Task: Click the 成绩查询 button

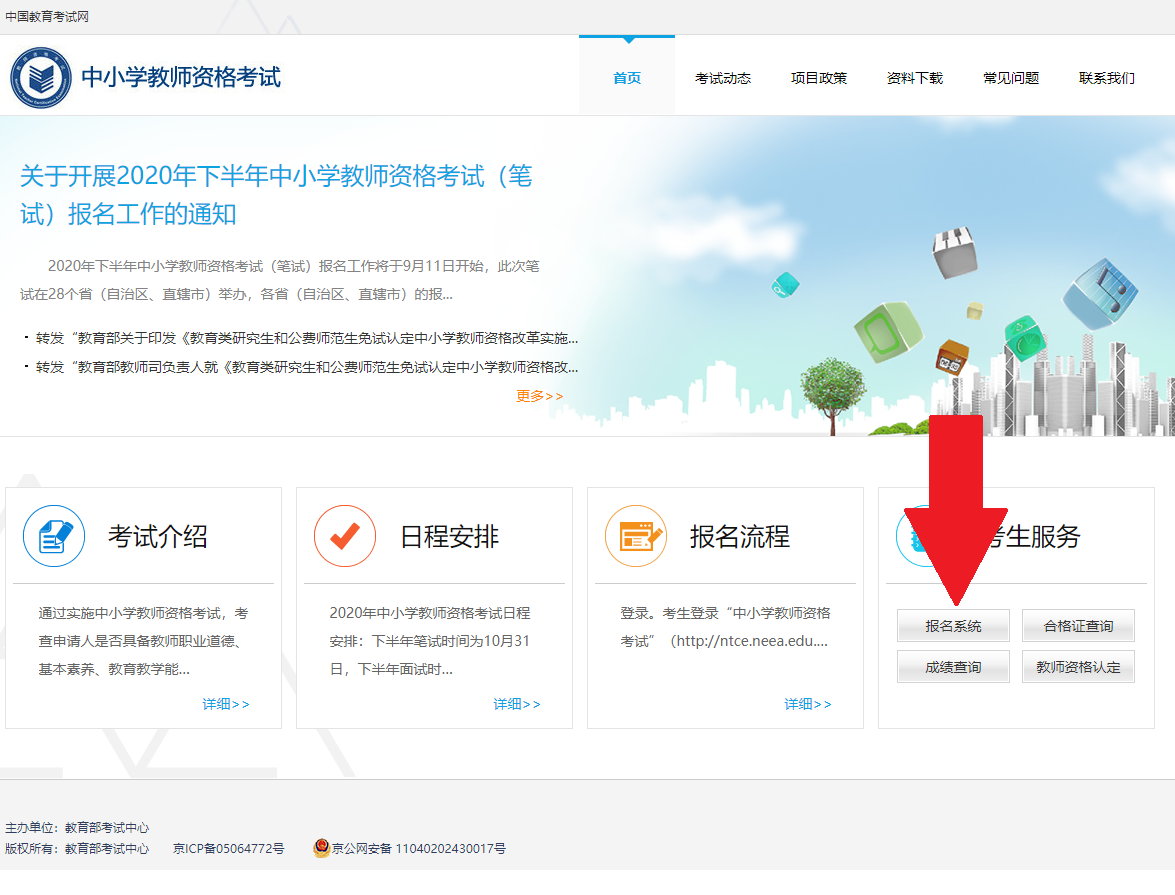Action: point(953,667)
